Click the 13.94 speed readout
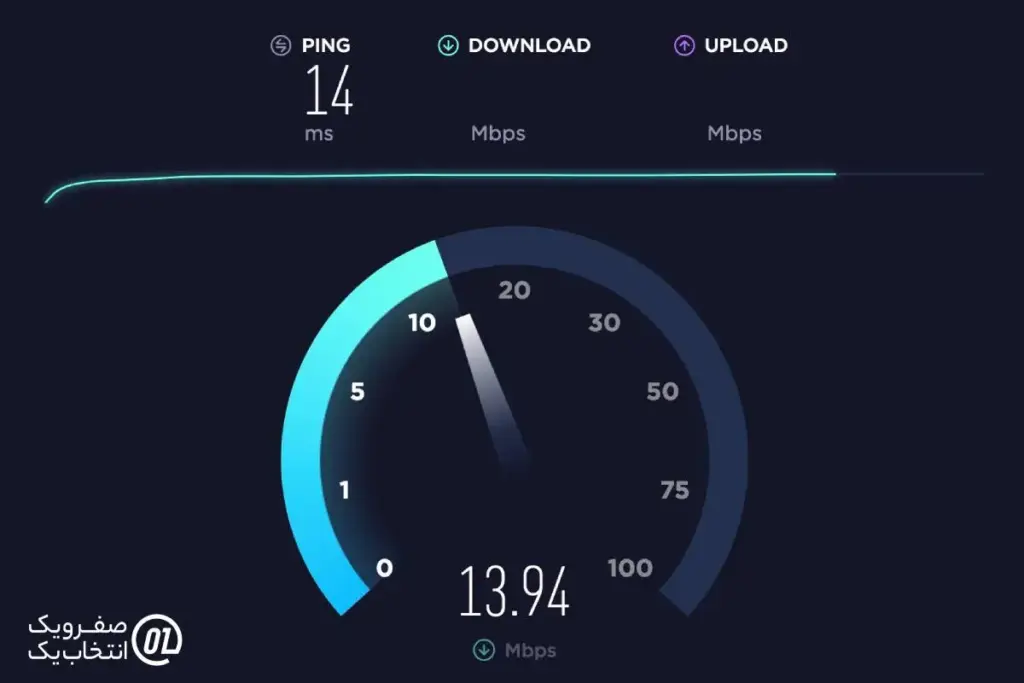Image resolution: width=1024 pixels, height=683 pixels. click(514, 592)
